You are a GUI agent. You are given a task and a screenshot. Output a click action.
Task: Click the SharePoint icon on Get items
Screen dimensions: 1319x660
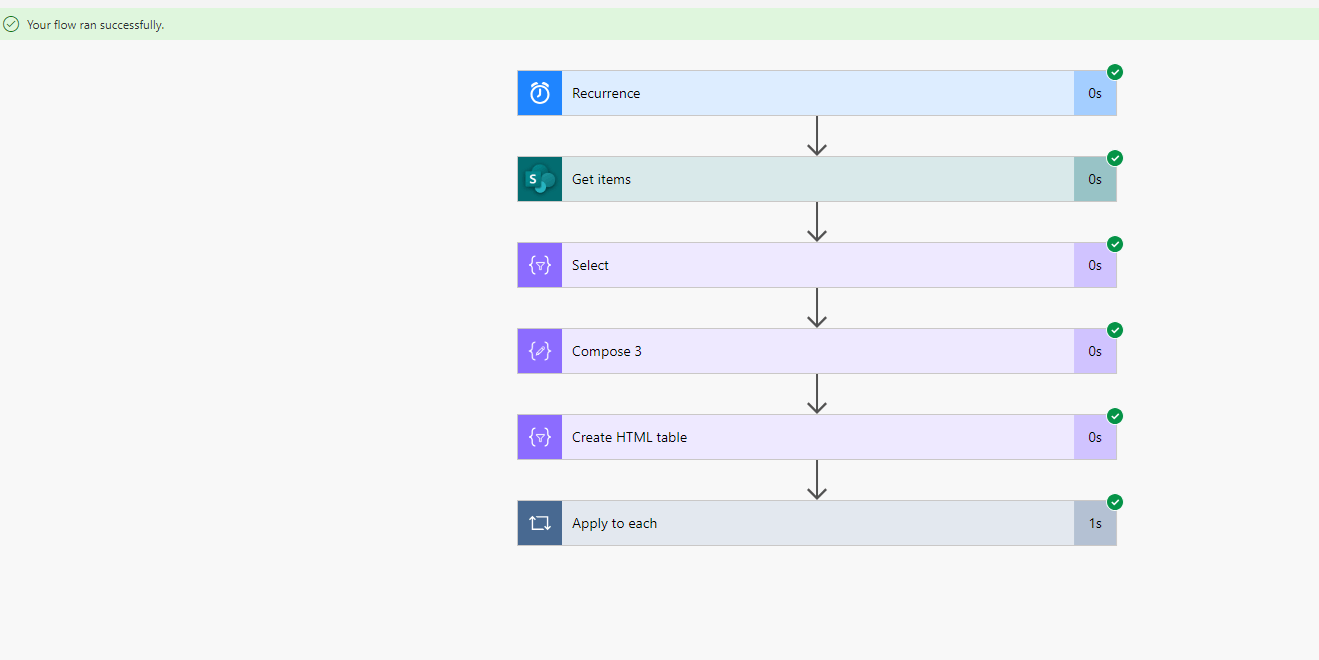540,179
